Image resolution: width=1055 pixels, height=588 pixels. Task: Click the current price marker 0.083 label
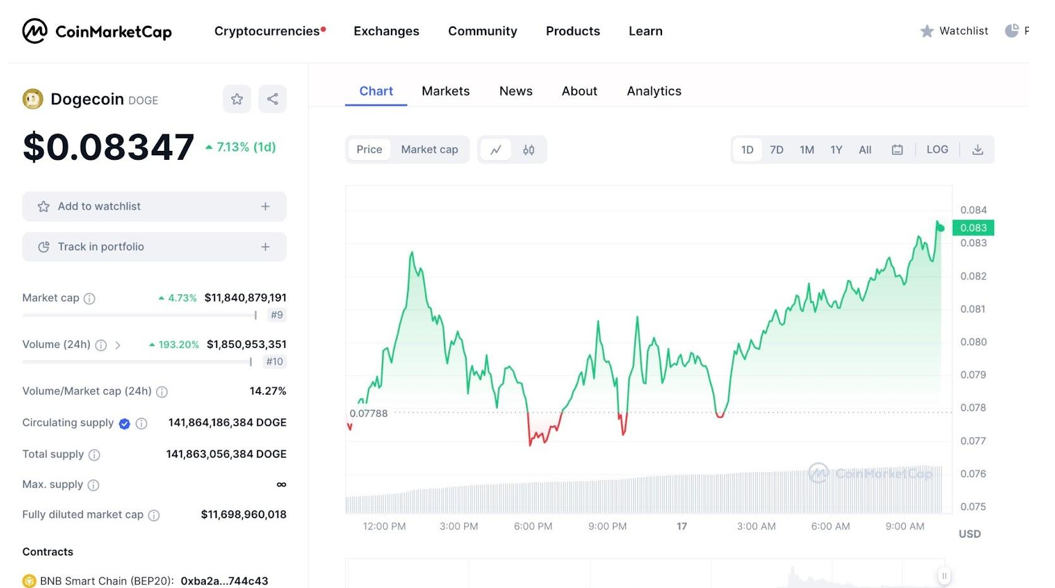[973, 227]
